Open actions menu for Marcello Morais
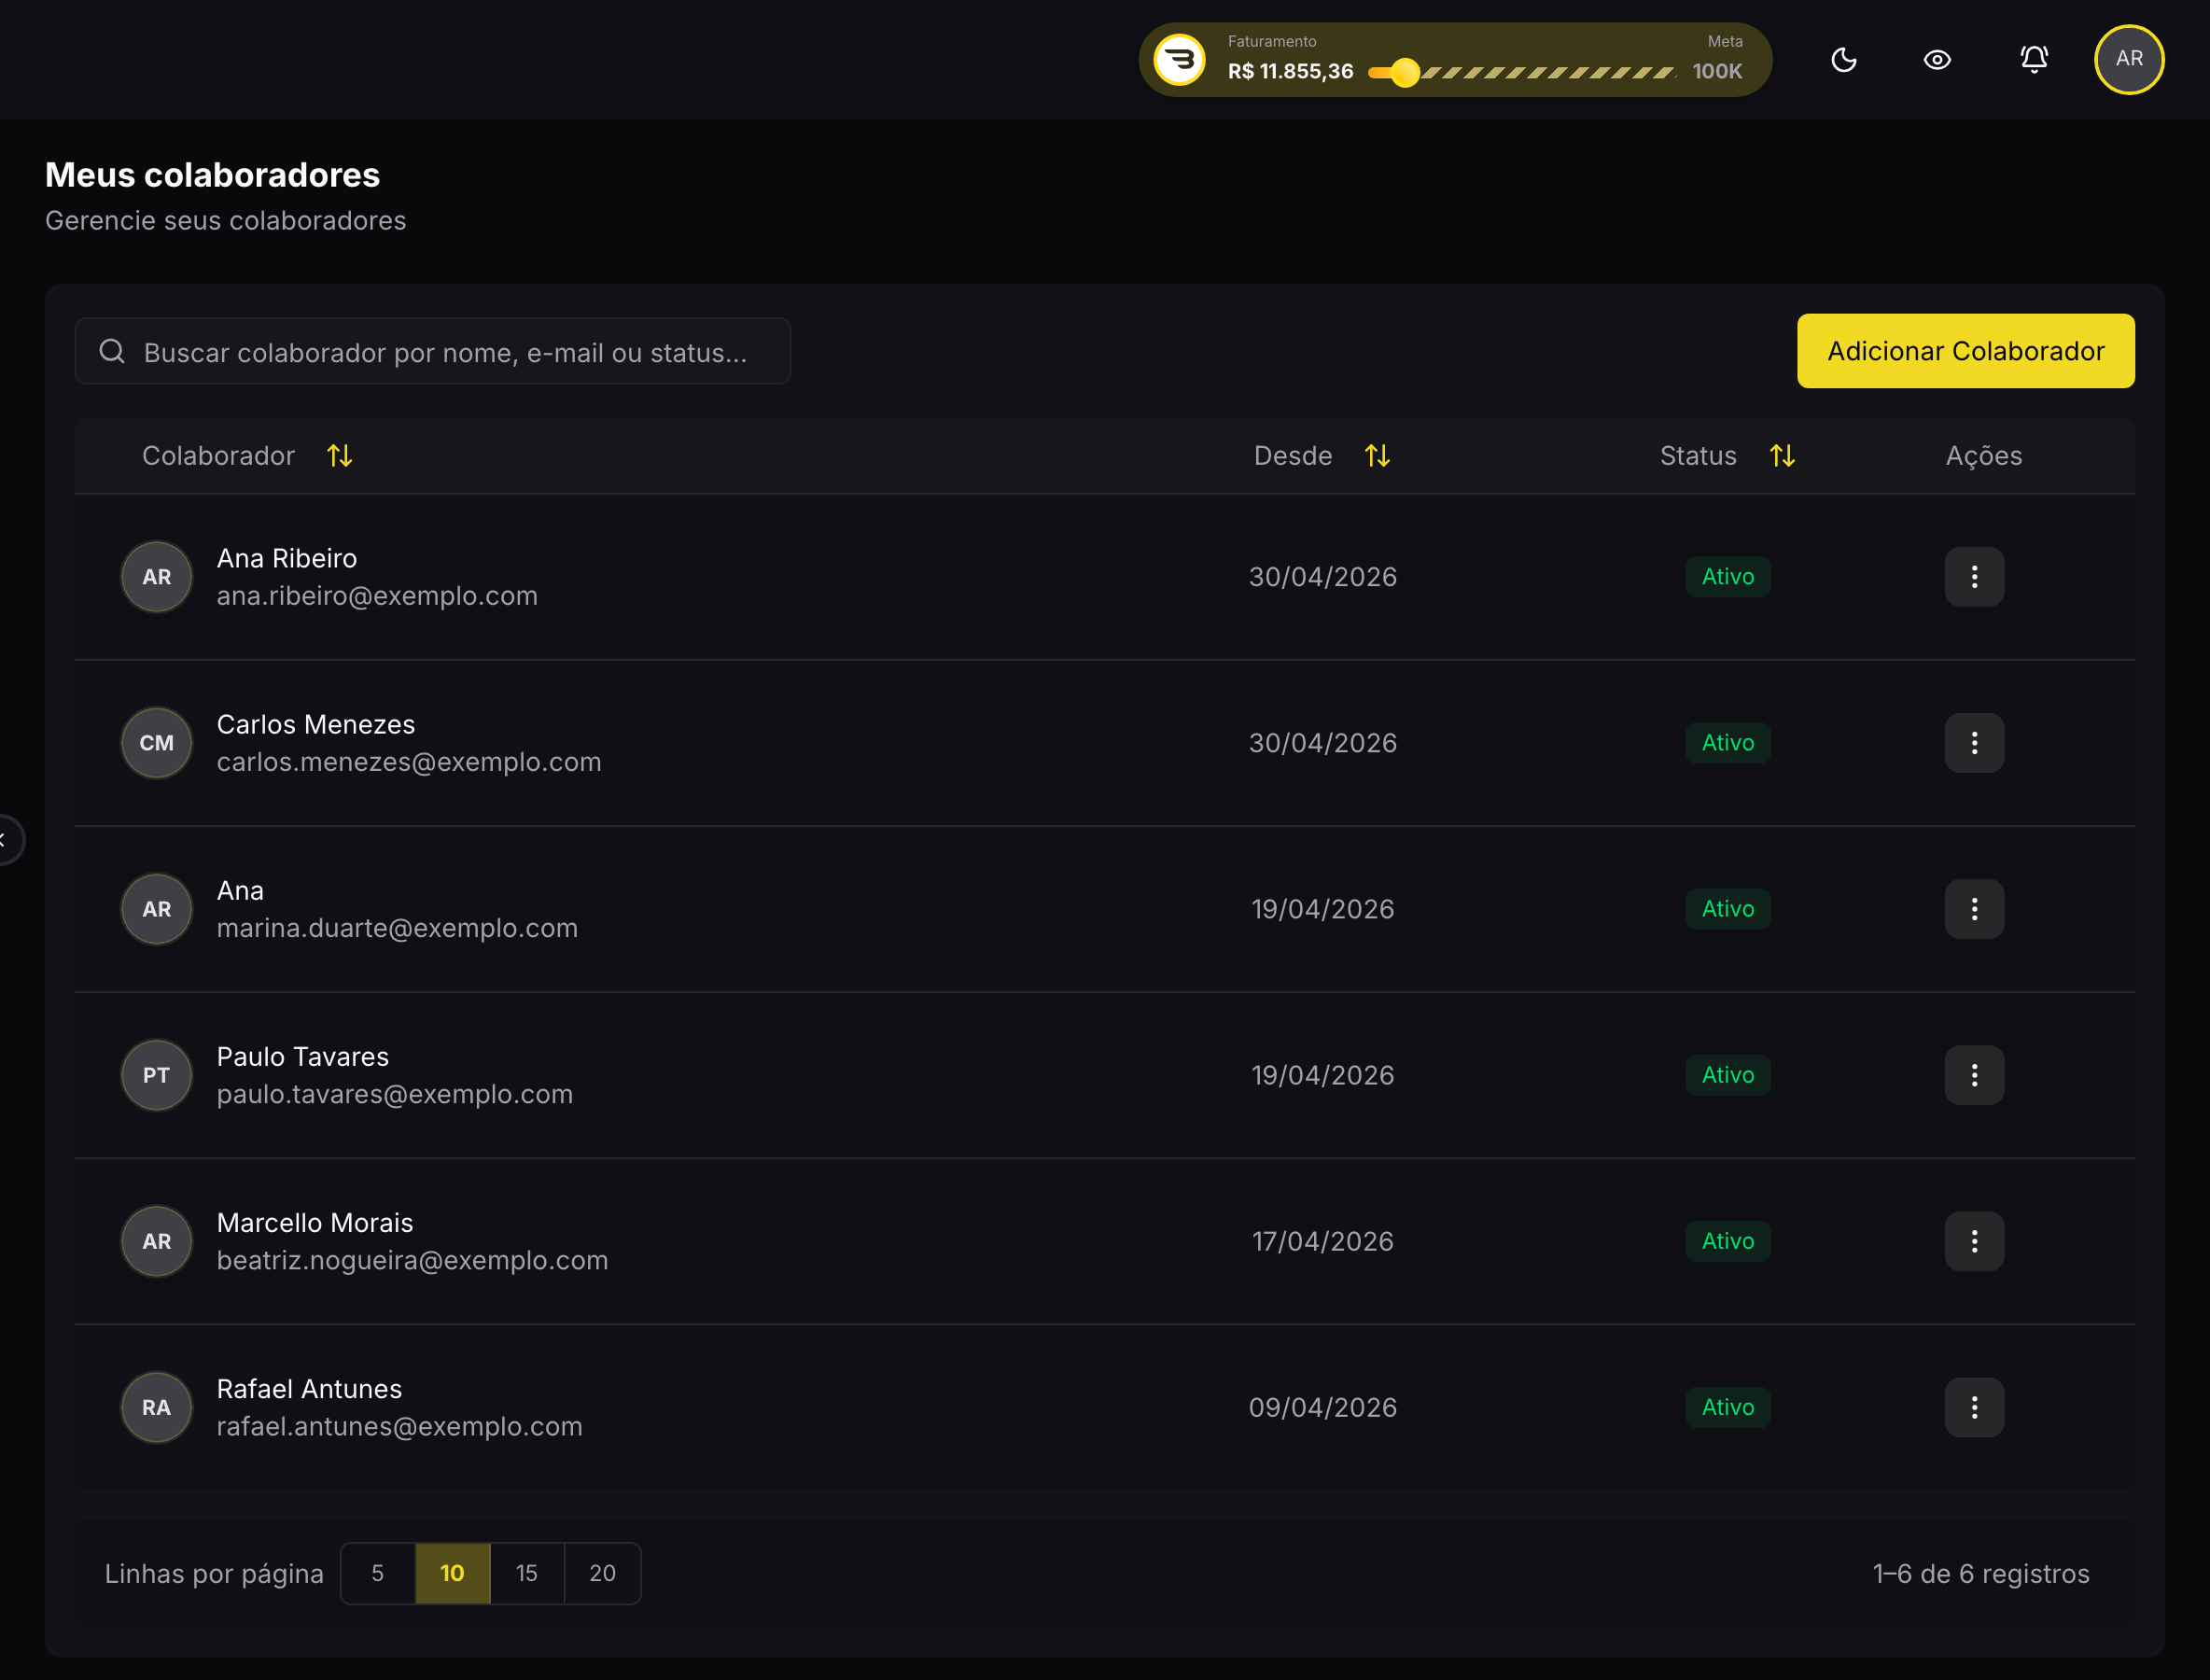 pos(1974,1241)
